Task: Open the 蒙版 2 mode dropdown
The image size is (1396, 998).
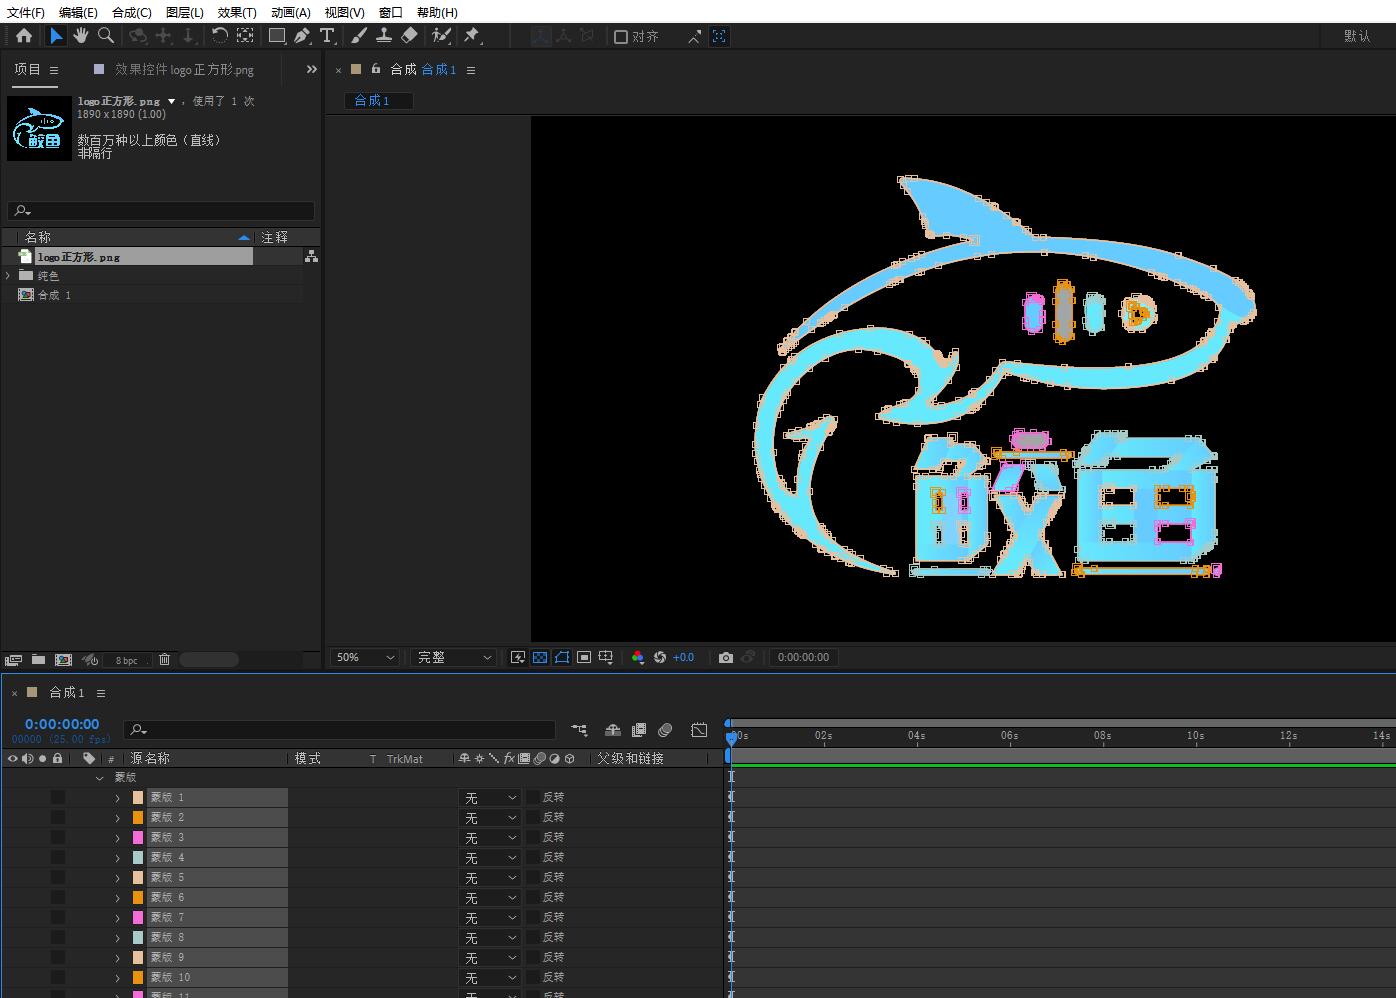Action: (489, 817)
